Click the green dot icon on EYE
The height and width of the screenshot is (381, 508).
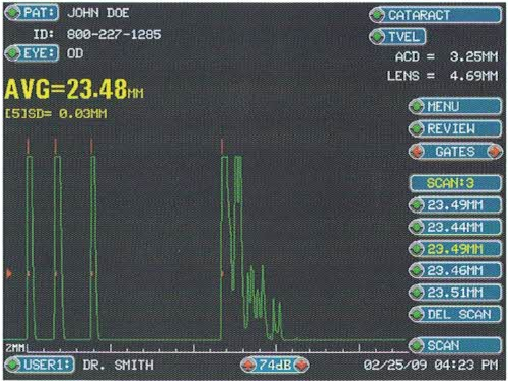pos(13,53)
